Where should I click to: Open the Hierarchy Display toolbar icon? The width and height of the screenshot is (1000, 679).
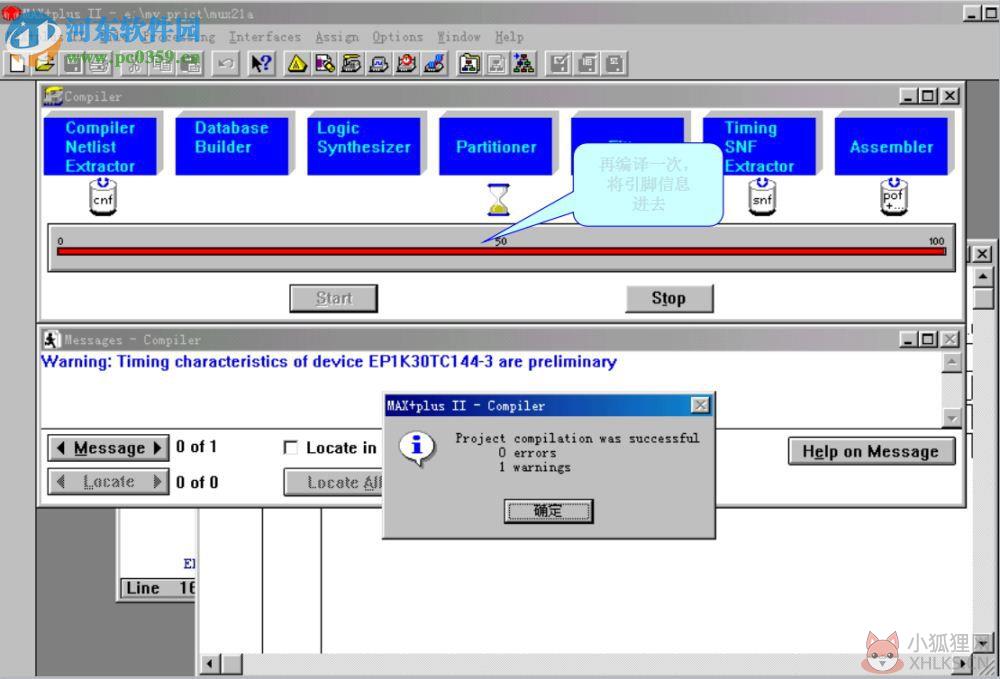point(297,63)
